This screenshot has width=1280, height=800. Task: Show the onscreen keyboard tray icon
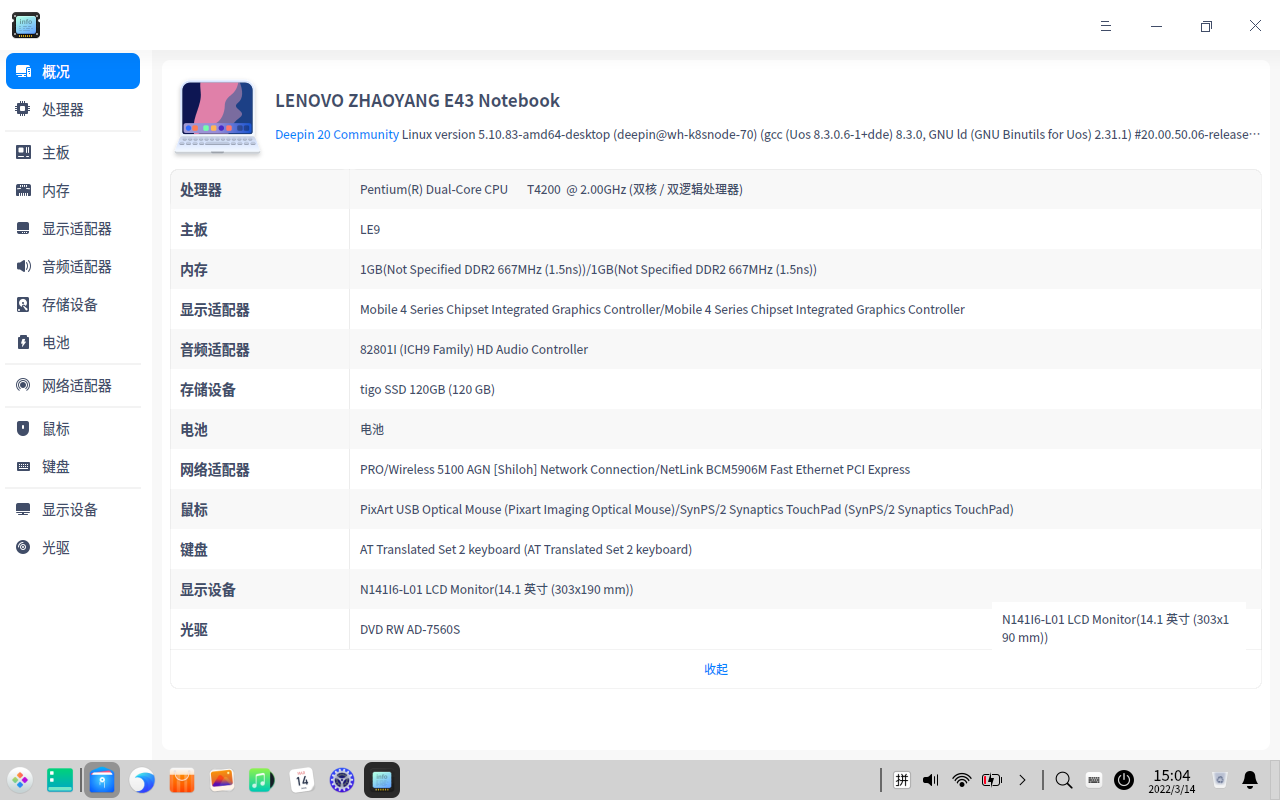point(1094,780)
